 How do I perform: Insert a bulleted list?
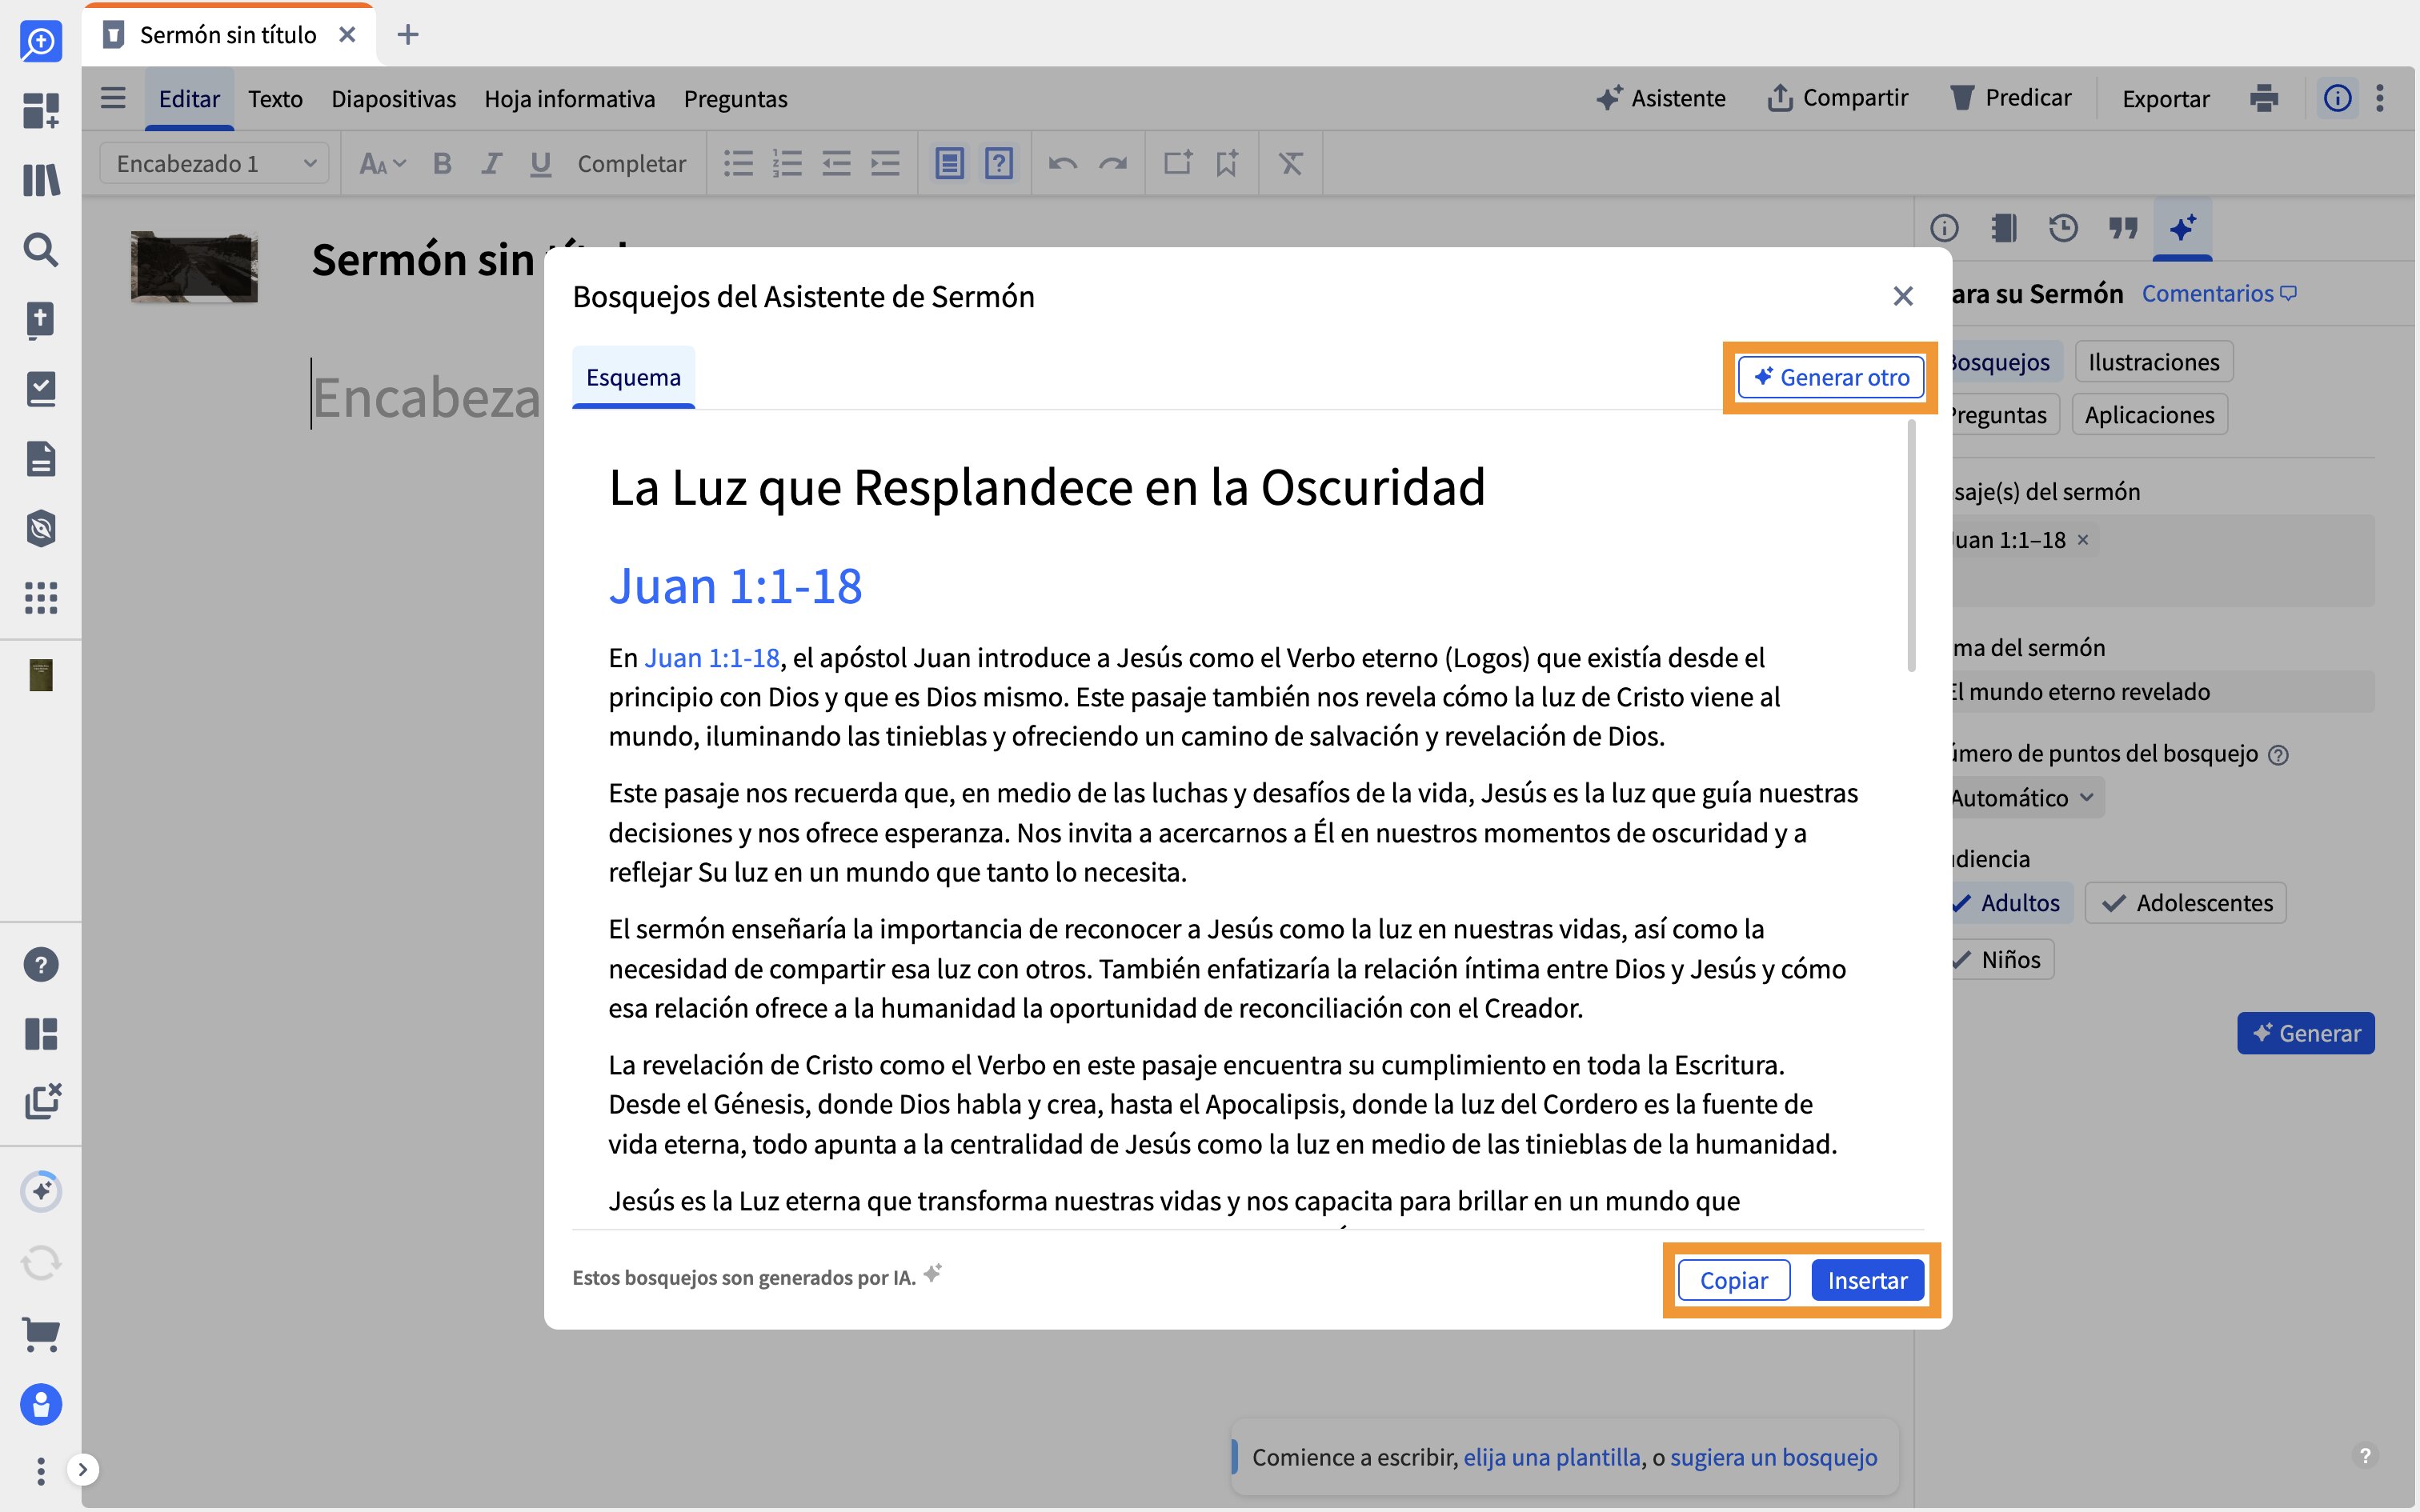click(x=738, y=163)
